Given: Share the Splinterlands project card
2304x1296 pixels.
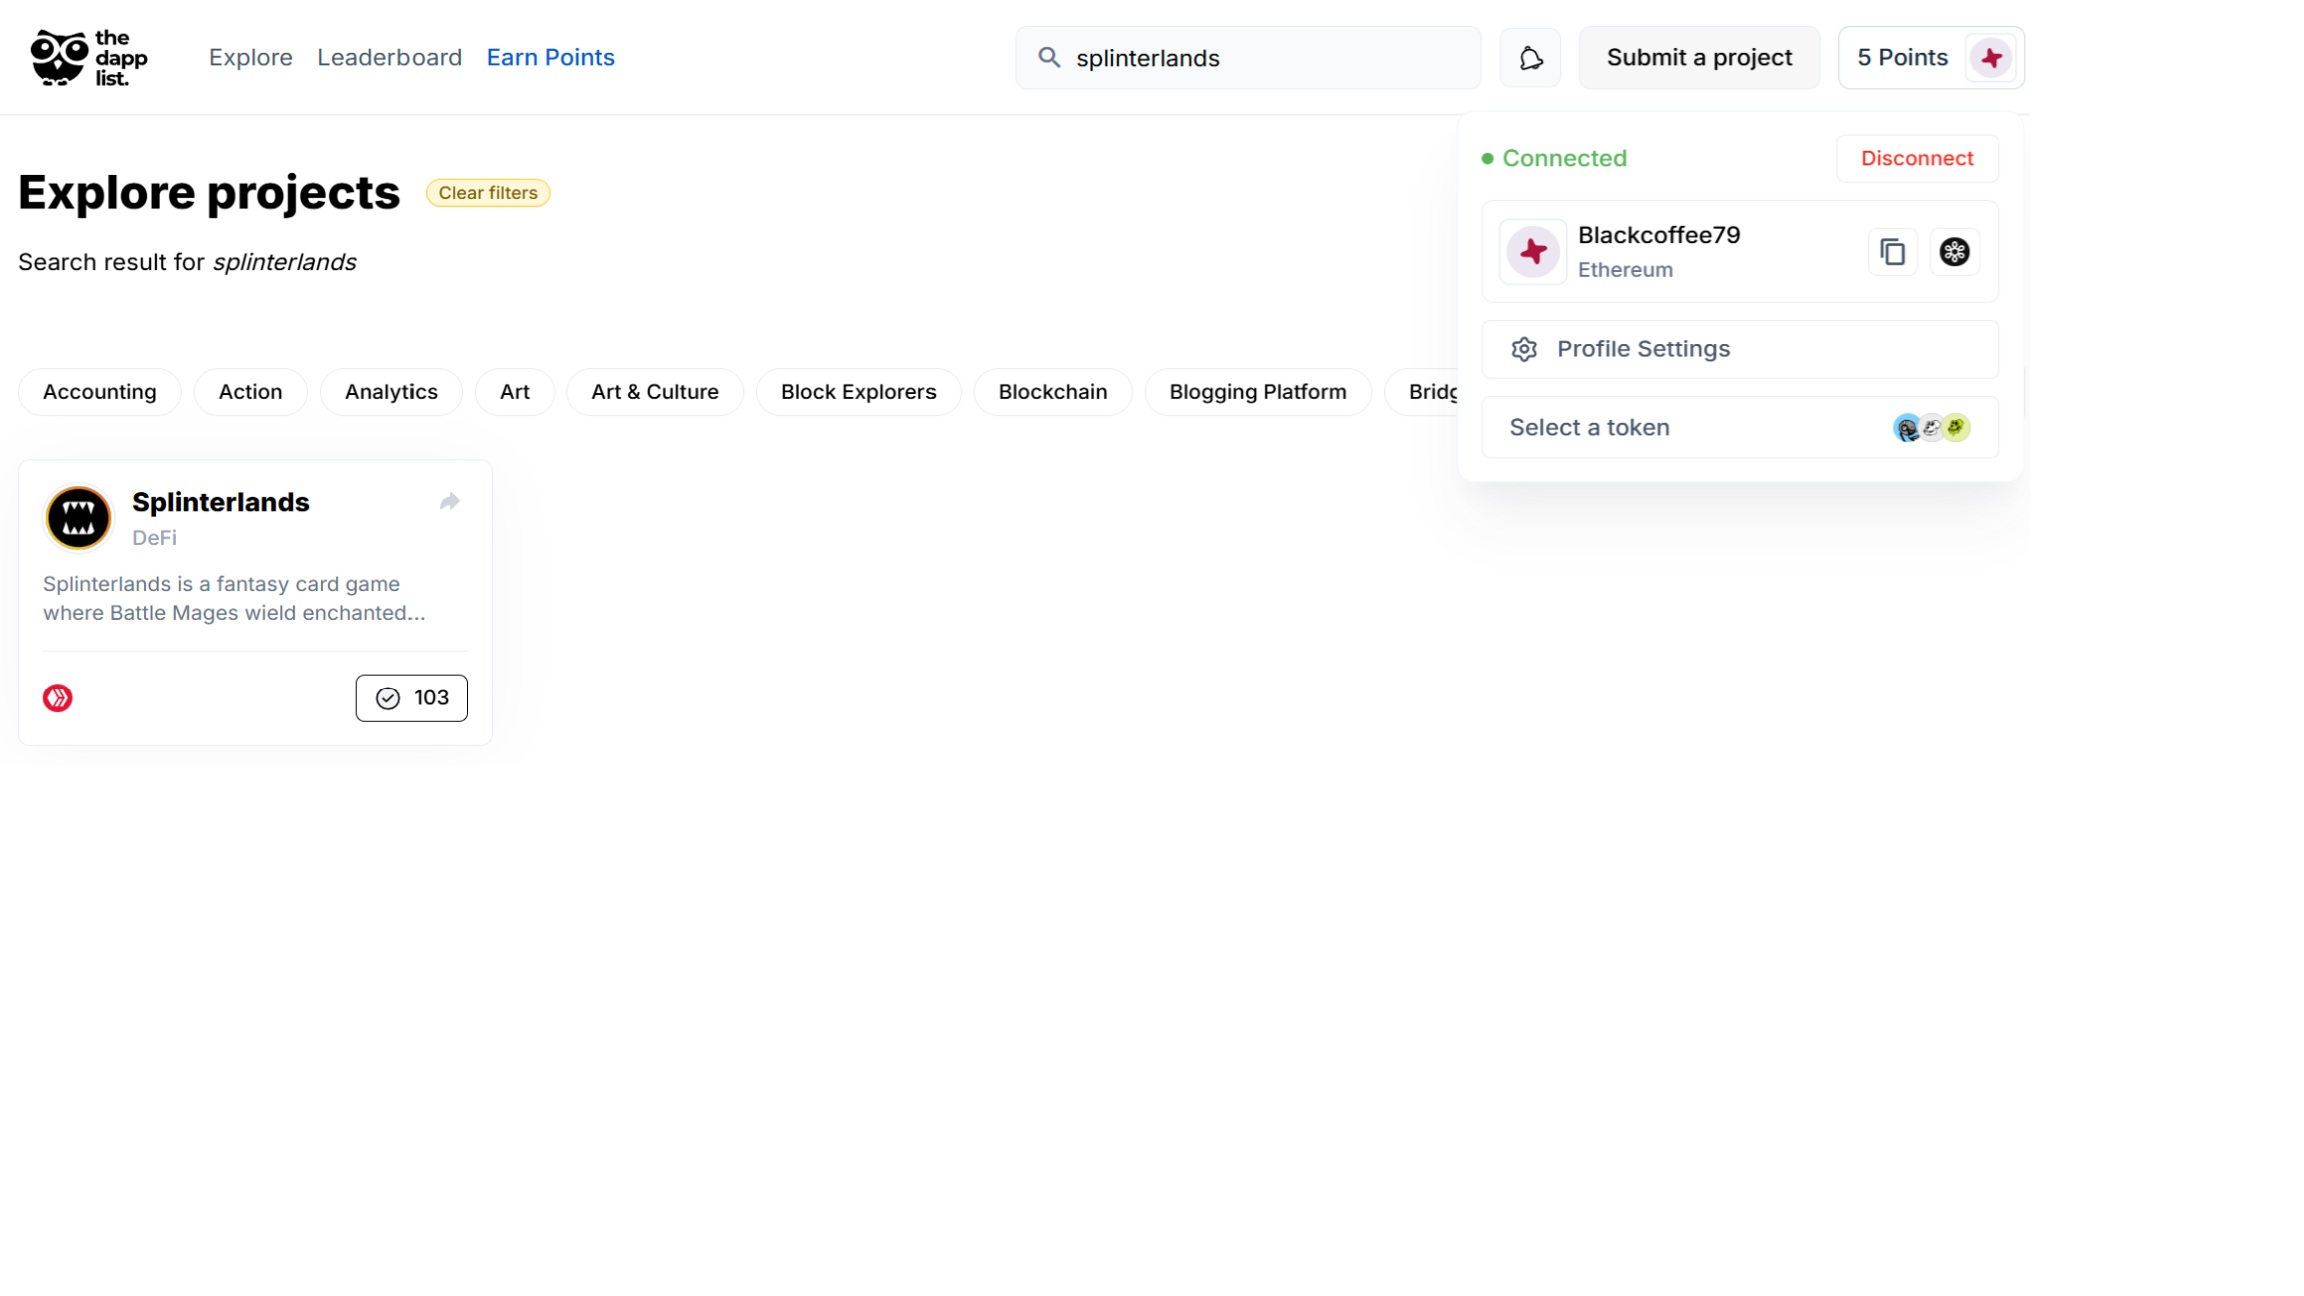Looking at the screenshot, I should (x=449, y=502).
